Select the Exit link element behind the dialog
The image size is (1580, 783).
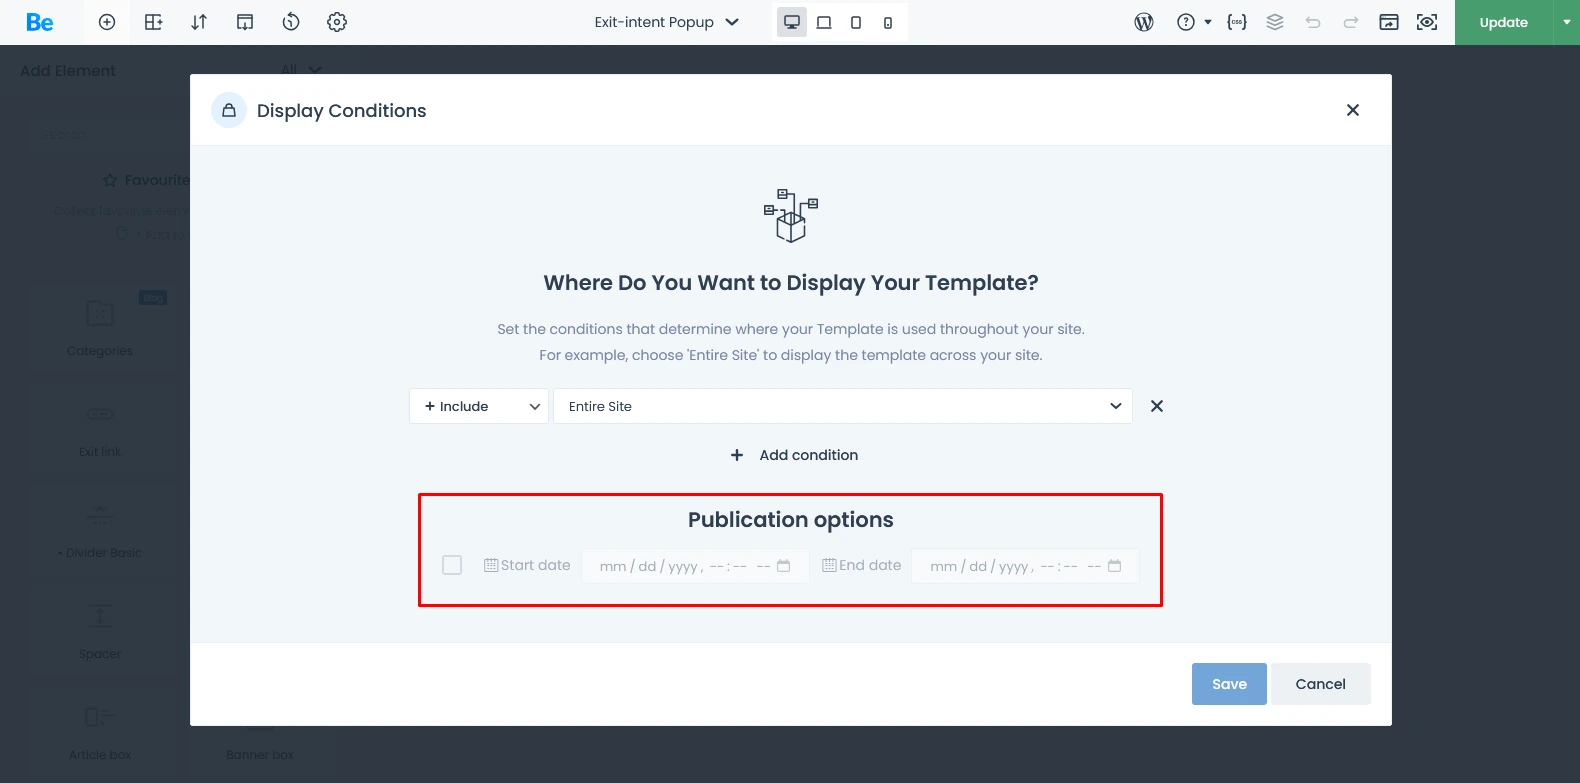100,428
